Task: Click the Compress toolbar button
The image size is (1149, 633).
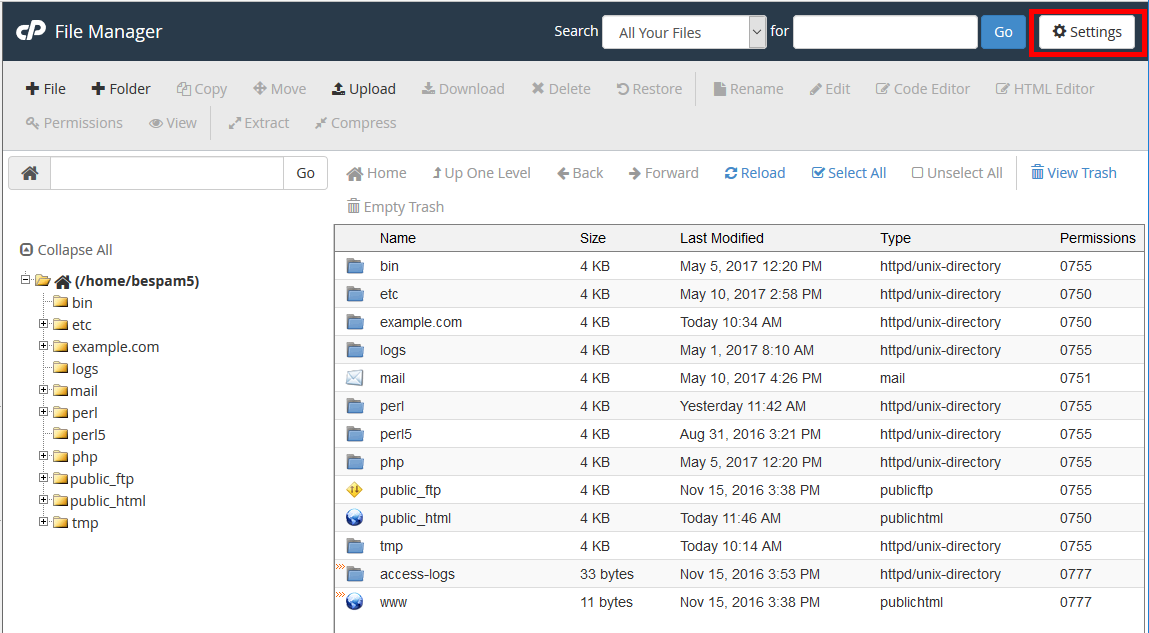Action: 355,123
